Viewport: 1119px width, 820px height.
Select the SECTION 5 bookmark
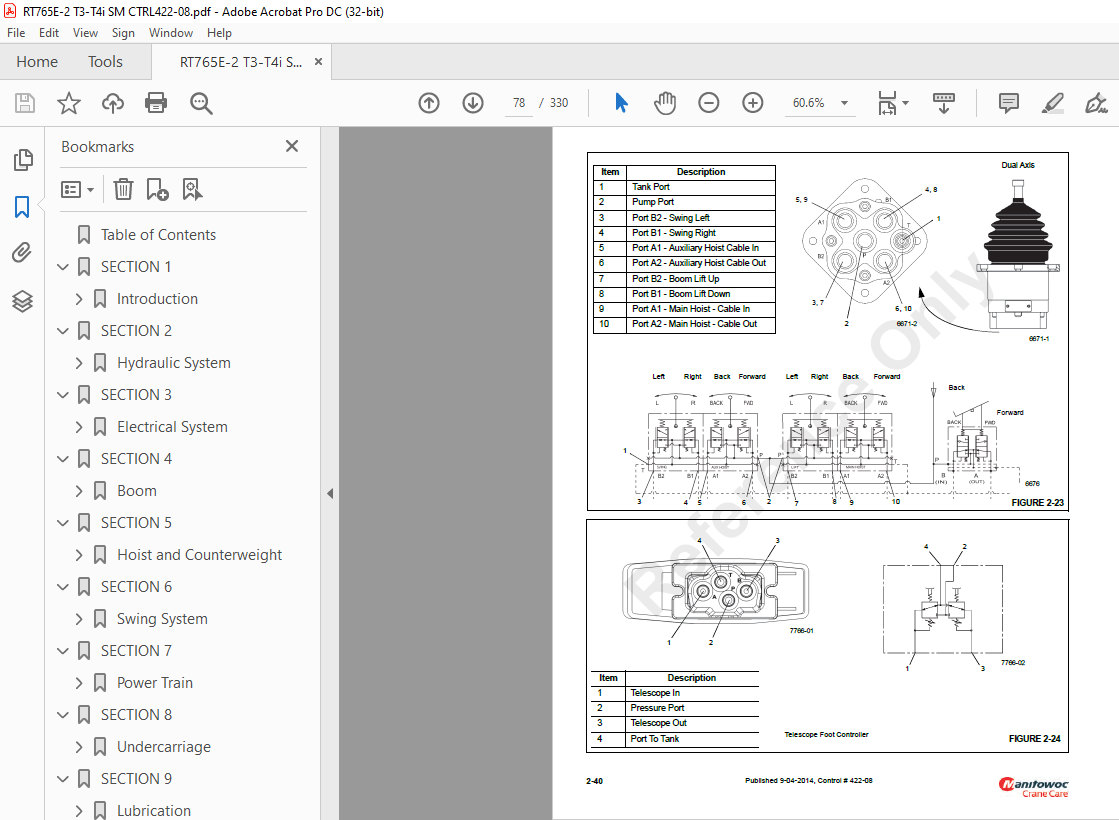pyautogui.click(x=136, y=523)
